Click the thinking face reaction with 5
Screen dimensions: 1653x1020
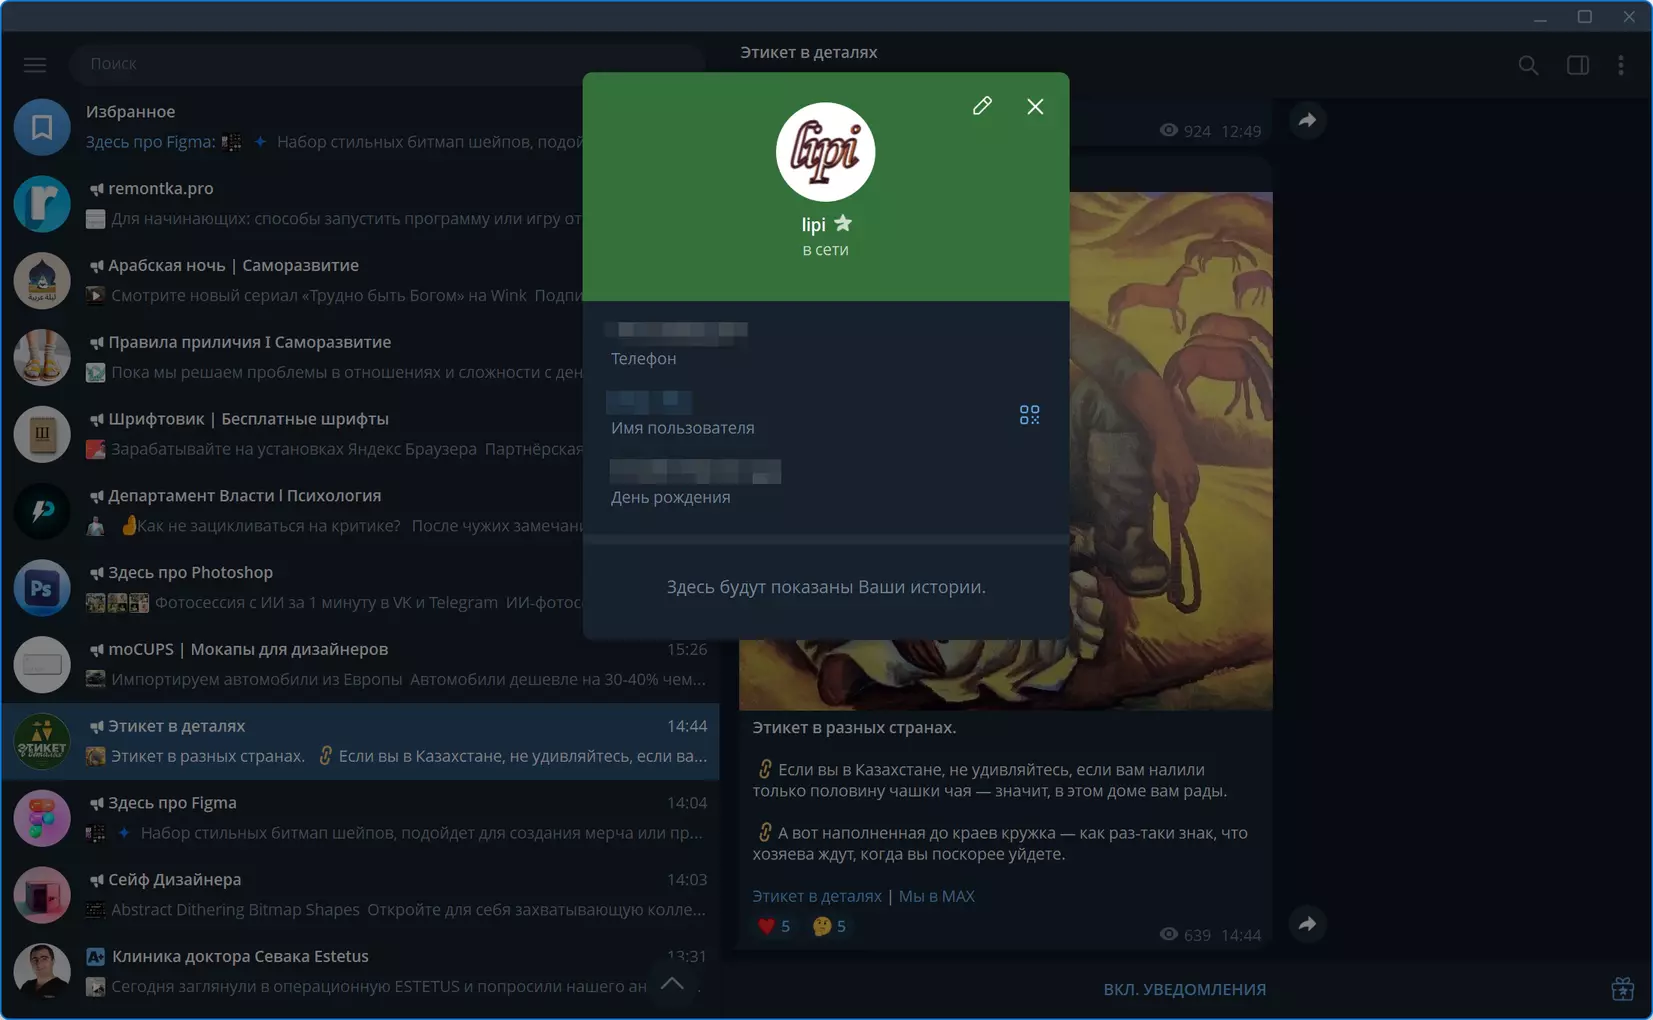830,926
